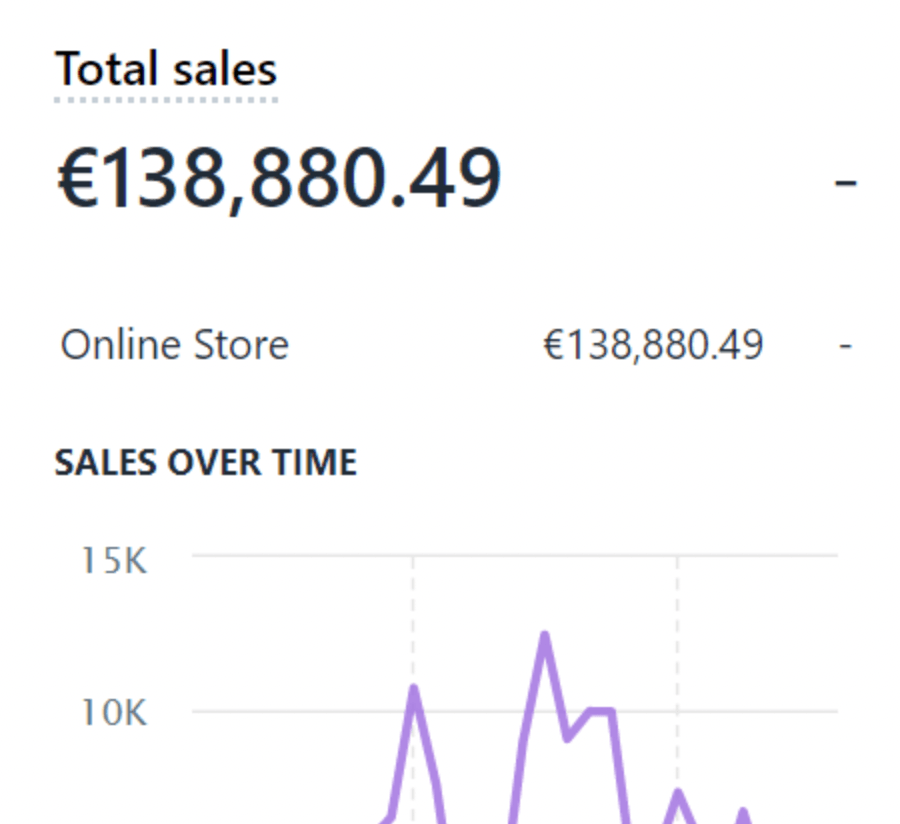Click the 10K axis label
900x824 pixels.
point(114,714)
